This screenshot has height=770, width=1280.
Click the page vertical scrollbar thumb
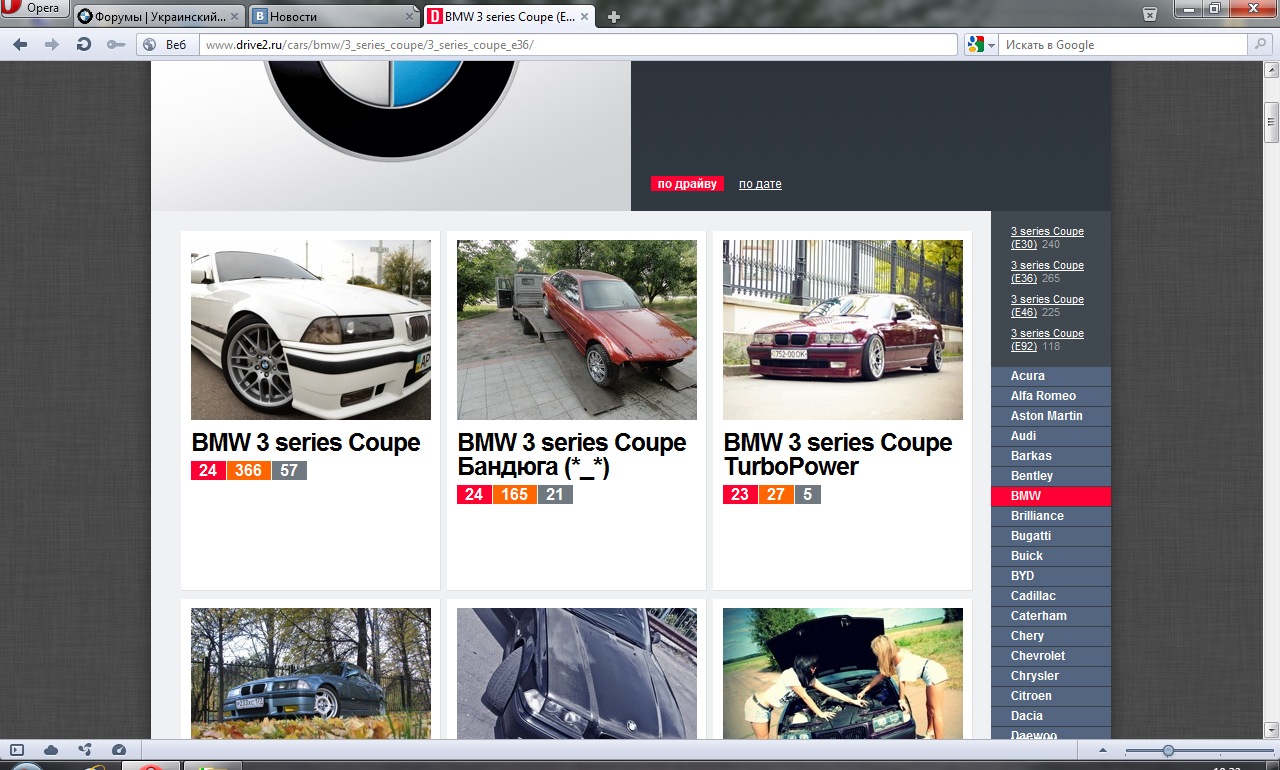coord(1271,125)
